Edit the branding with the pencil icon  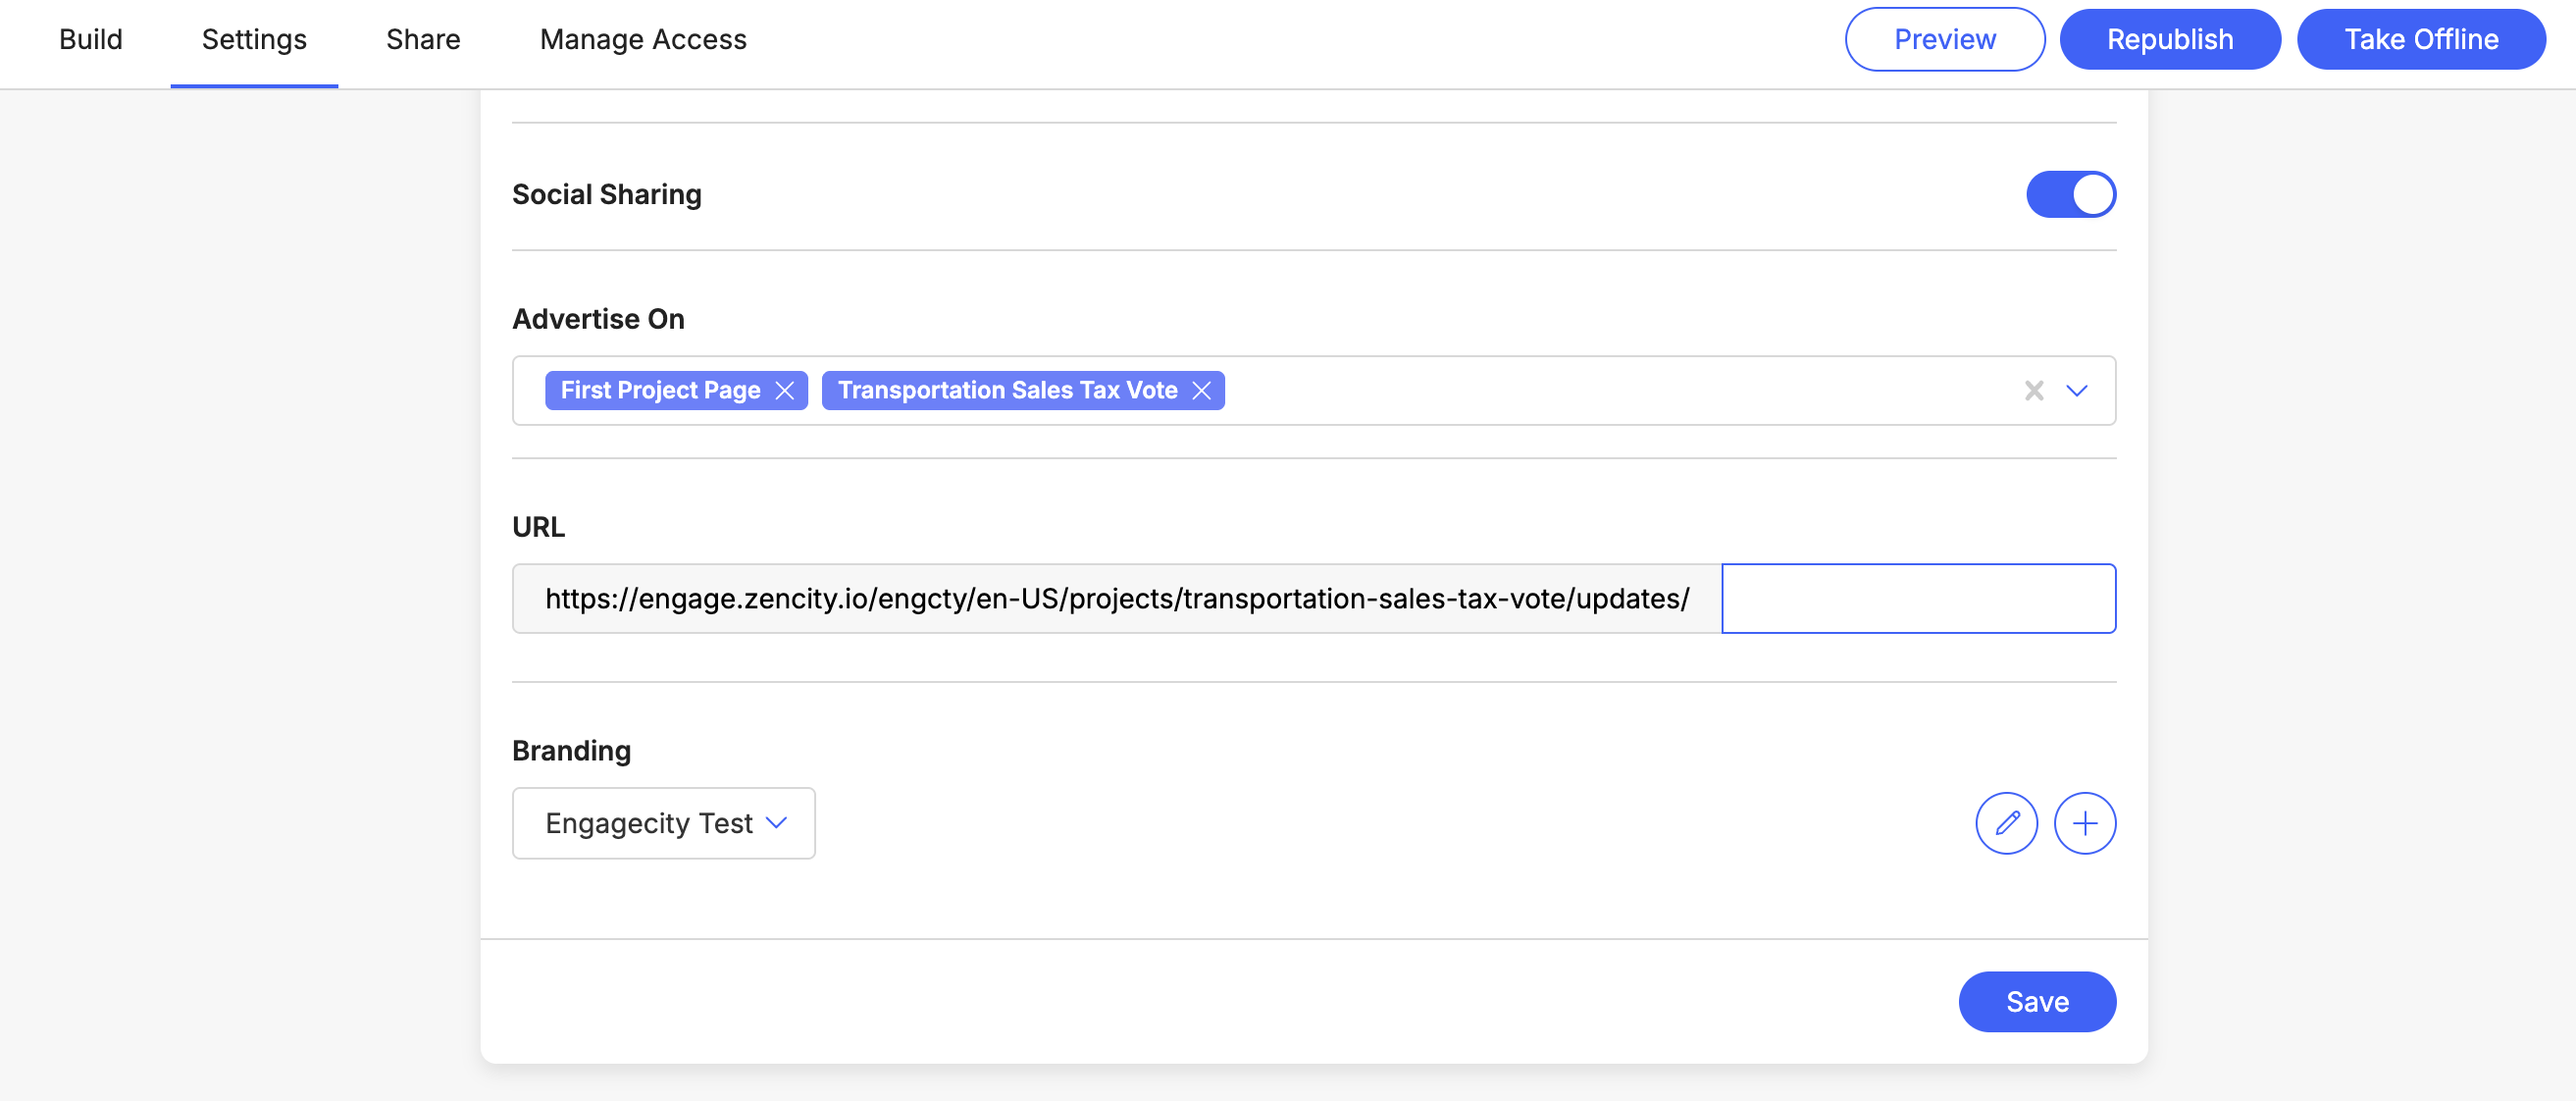pyautogui.click(x=2006, y=823)
